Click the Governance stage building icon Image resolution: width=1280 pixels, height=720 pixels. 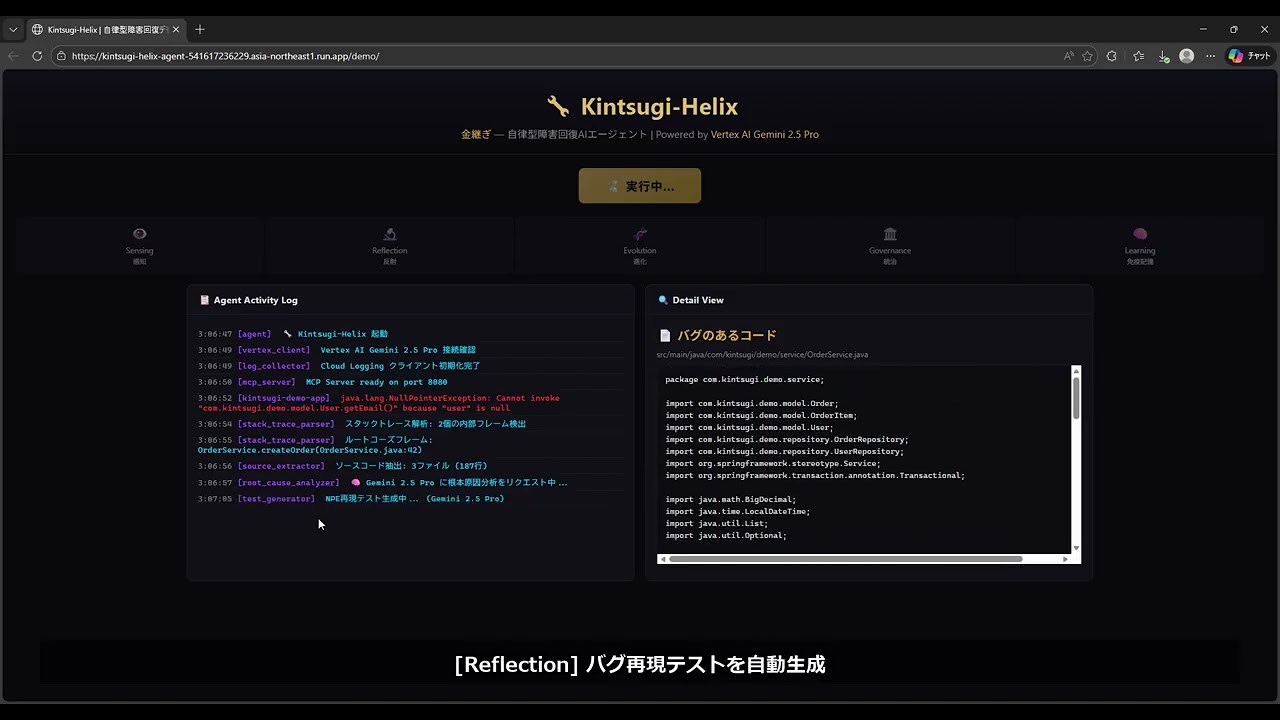tap(890, 234)
